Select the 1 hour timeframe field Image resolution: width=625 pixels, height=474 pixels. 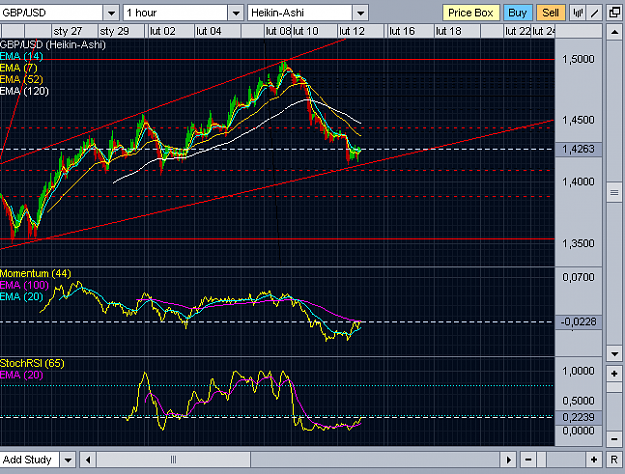pyautogui.click(x=176, y=13)
